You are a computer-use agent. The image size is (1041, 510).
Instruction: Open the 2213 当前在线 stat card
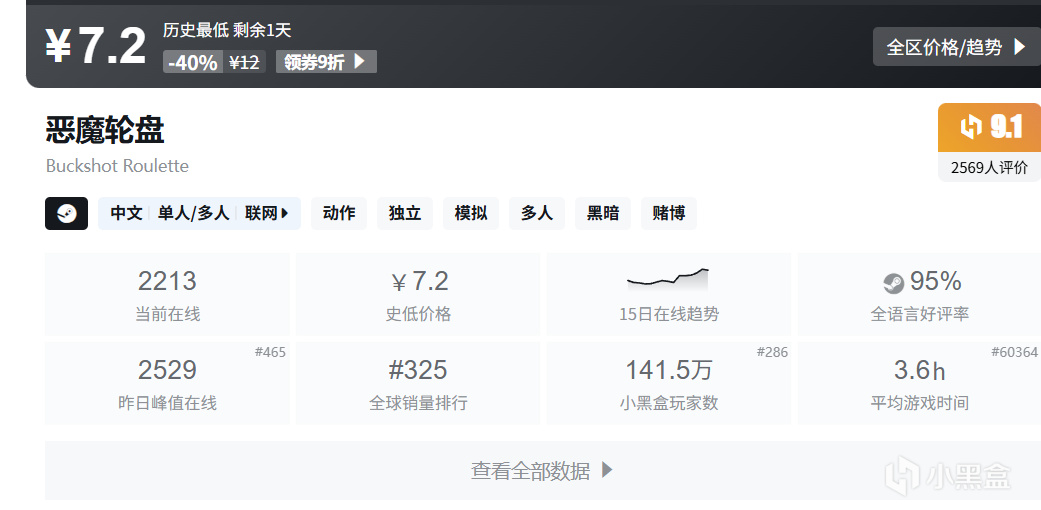pos(167,294)
